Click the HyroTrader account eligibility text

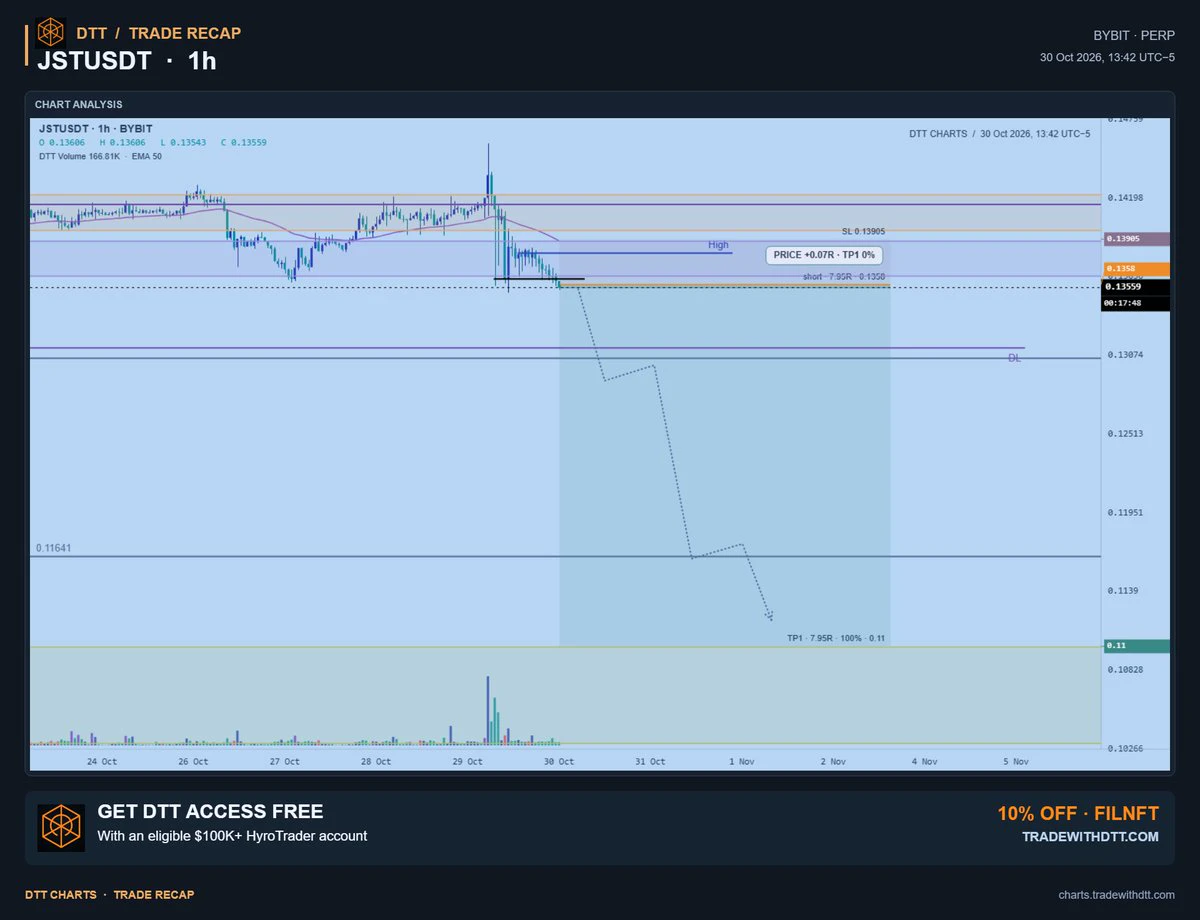point(232,836)
